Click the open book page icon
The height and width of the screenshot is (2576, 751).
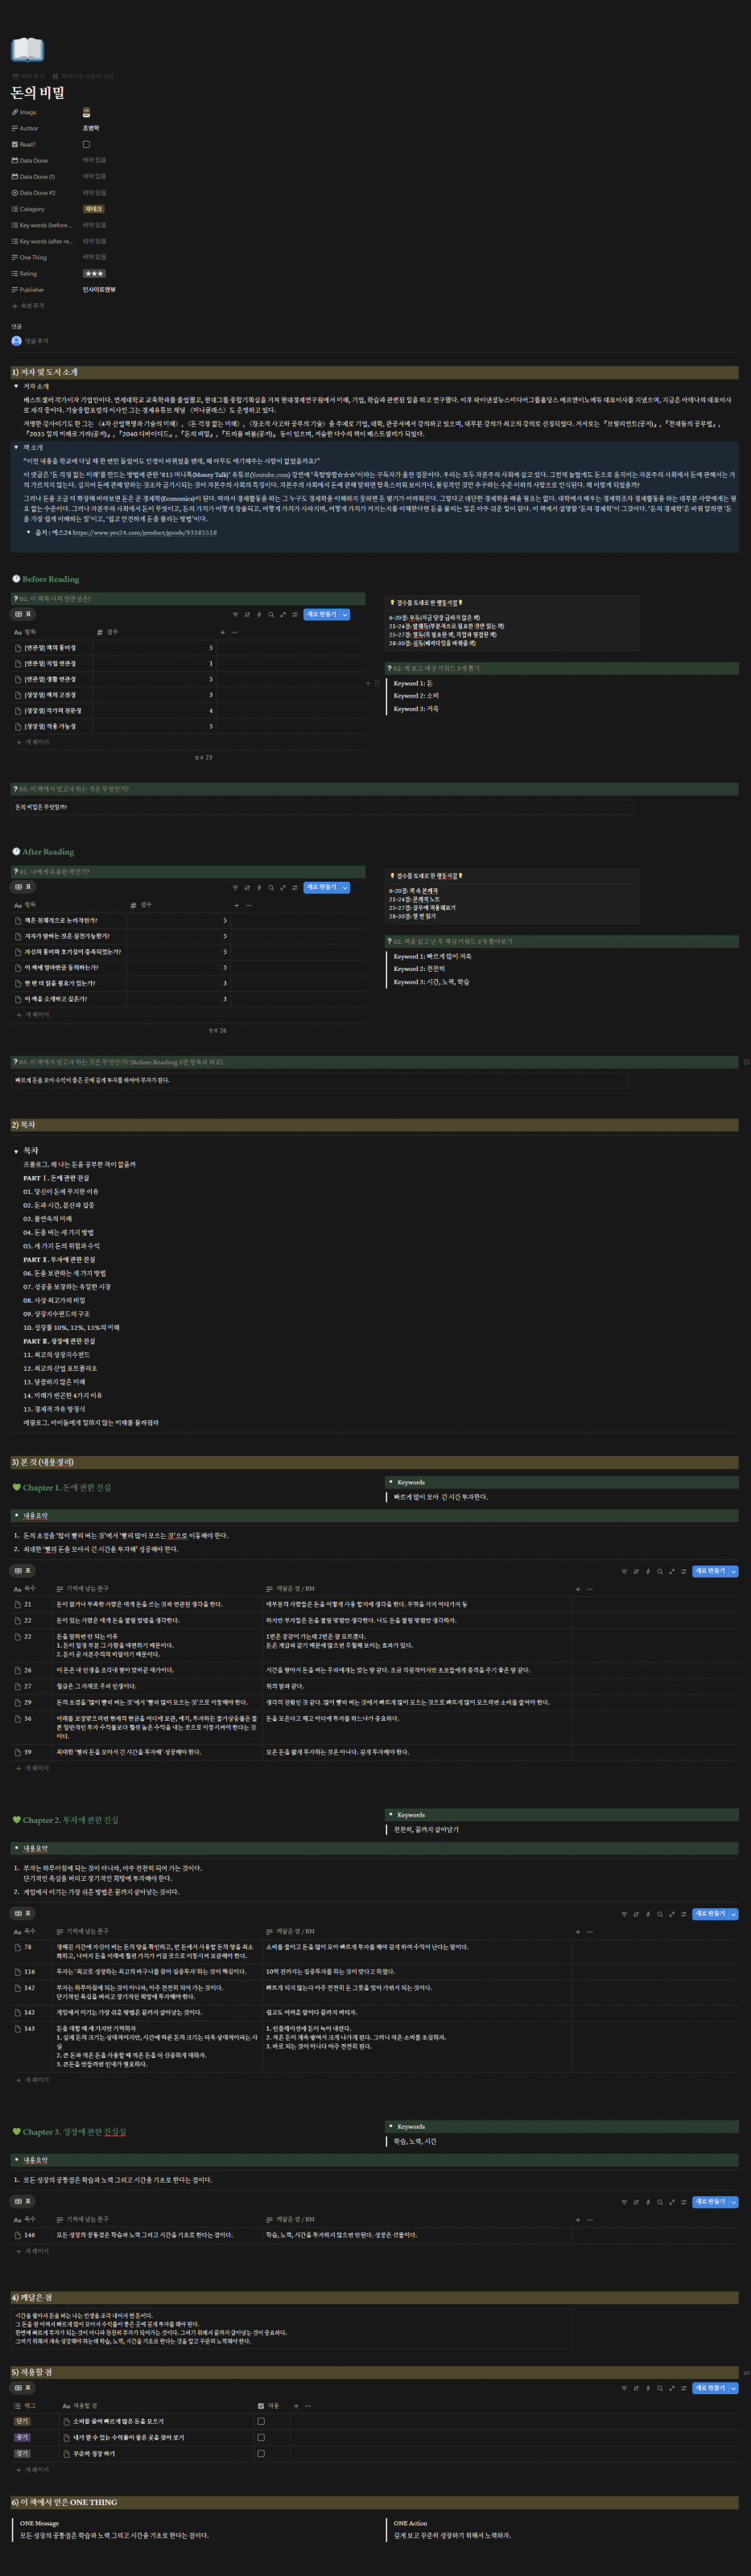27,49
